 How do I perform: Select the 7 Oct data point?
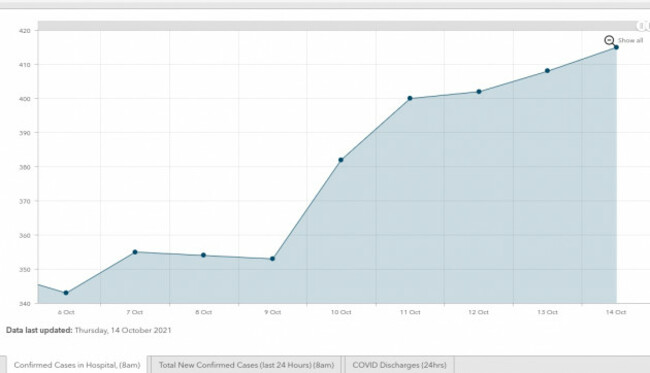(135, 252)
